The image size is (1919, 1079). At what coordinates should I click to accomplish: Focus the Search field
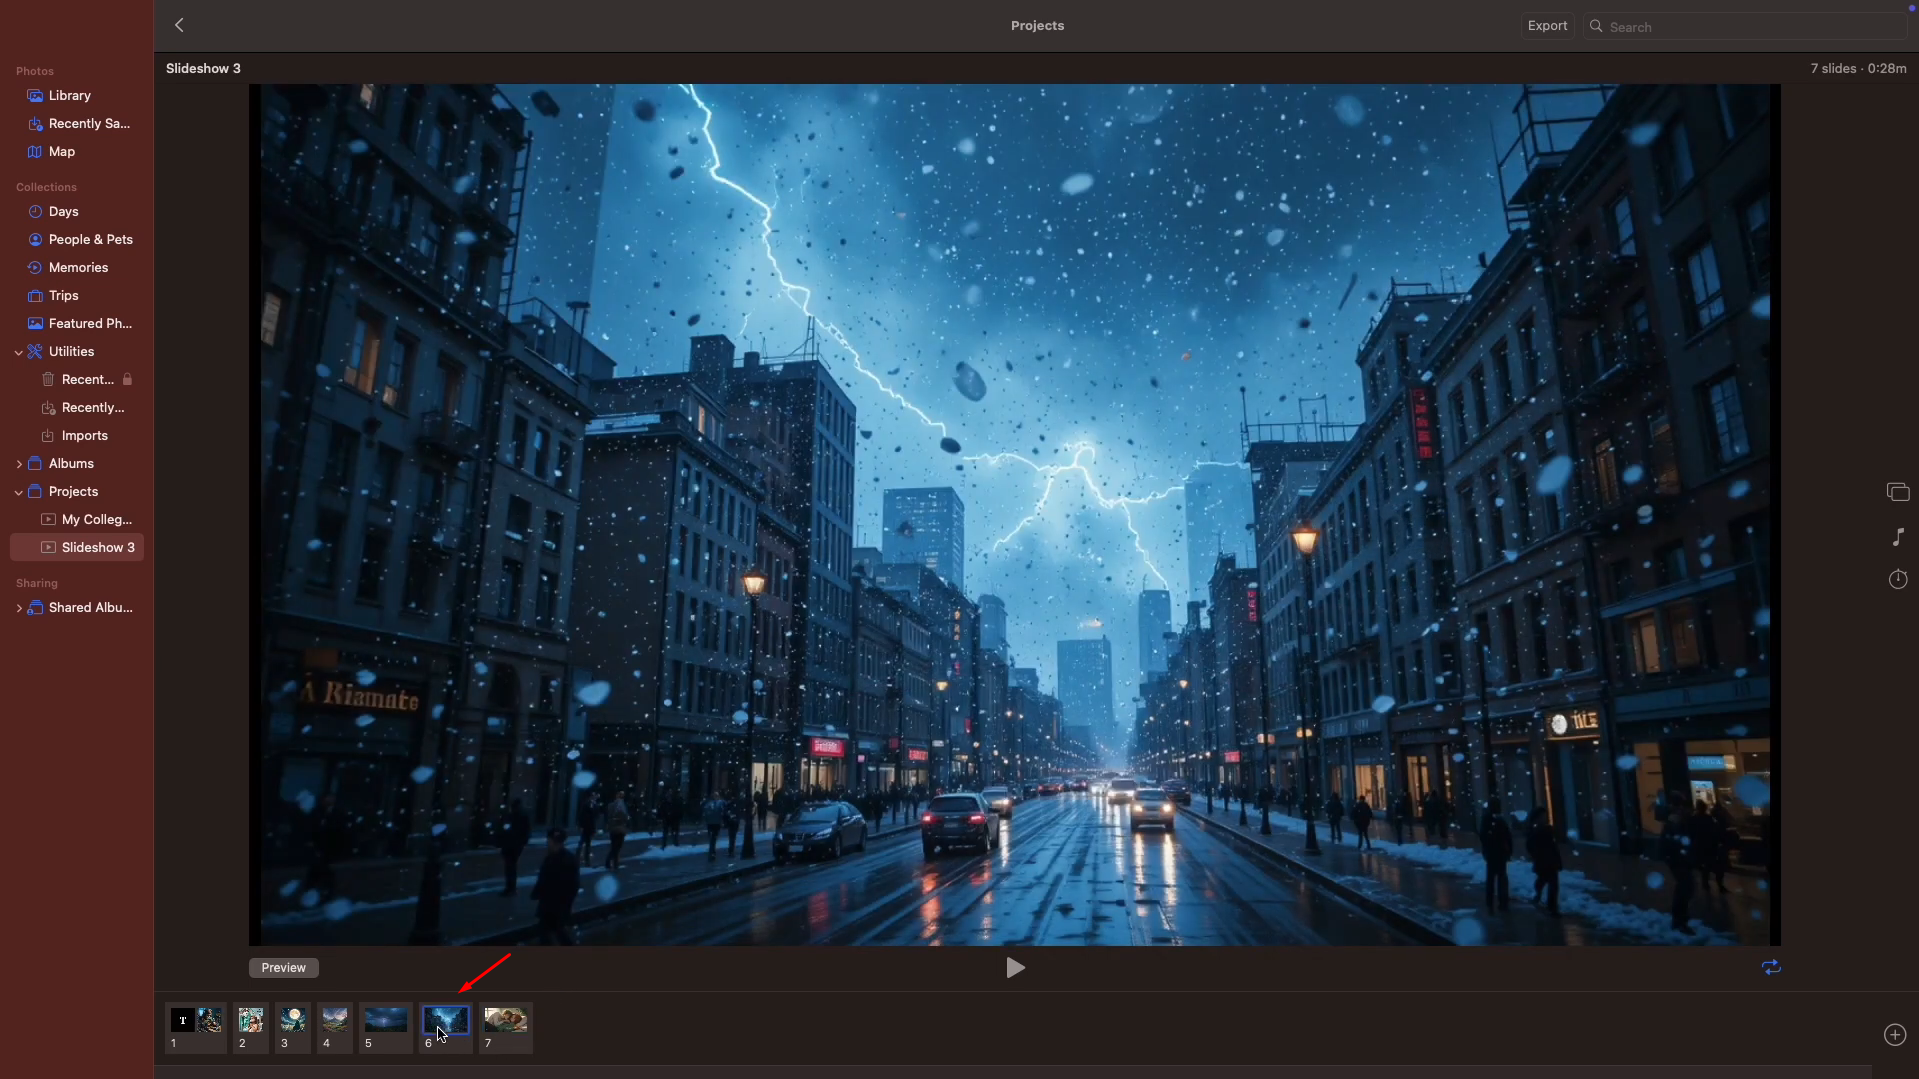point(1745,27)
